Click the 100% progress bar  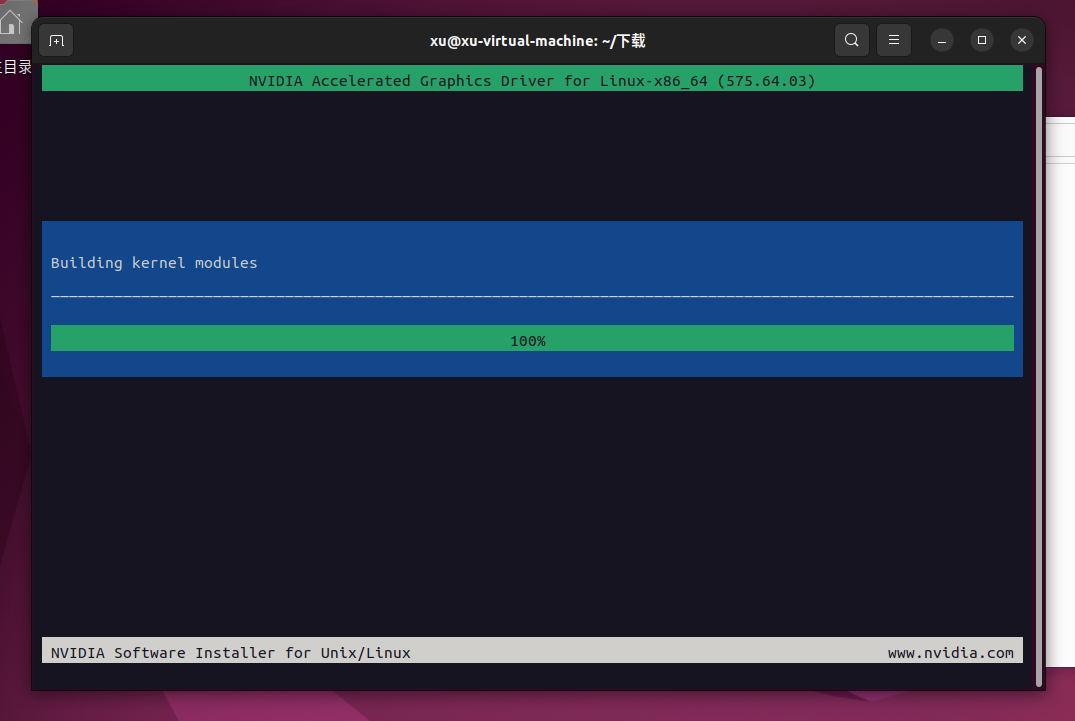(532, 339)
